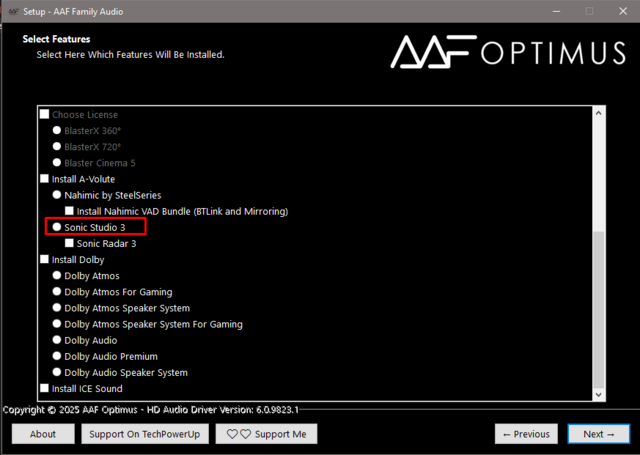This screenshot has height=455, width=640.
Task: Enable Sonic Radar 3 checkbox
Action: click(69, 244)
